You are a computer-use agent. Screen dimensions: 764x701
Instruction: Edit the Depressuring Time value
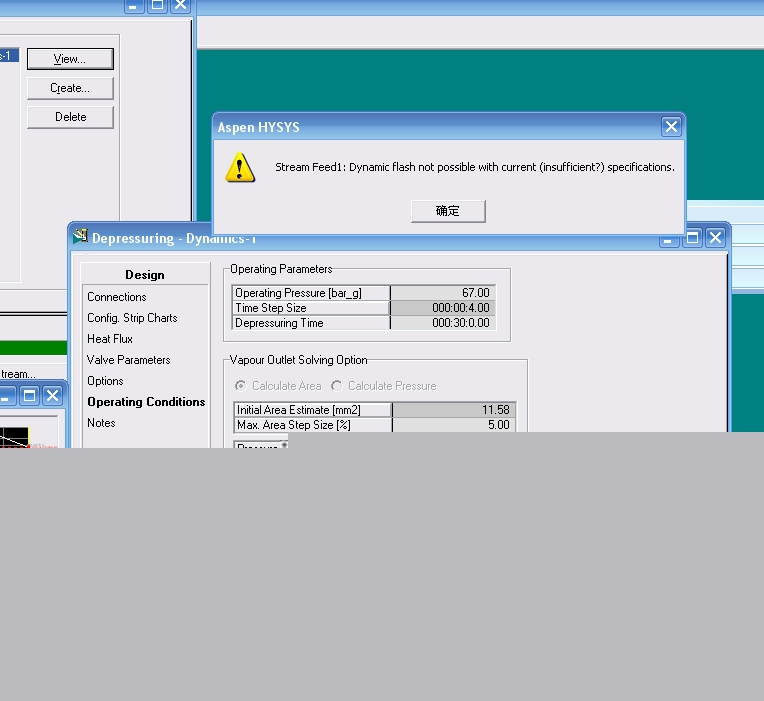(x=443, y=323)
